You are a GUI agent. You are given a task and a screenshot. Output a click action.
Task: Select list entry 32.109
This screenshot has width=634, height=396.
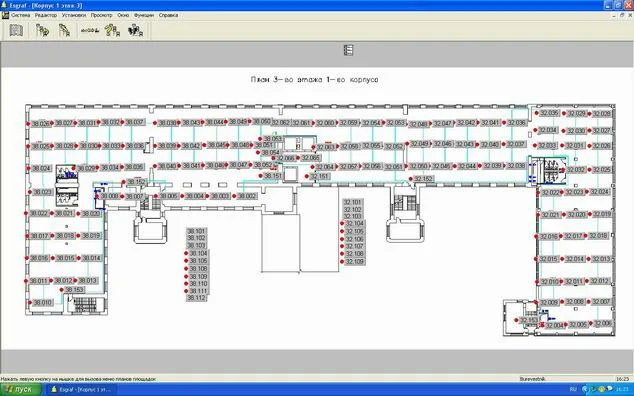pyautogui.click(x=355, y=262)
